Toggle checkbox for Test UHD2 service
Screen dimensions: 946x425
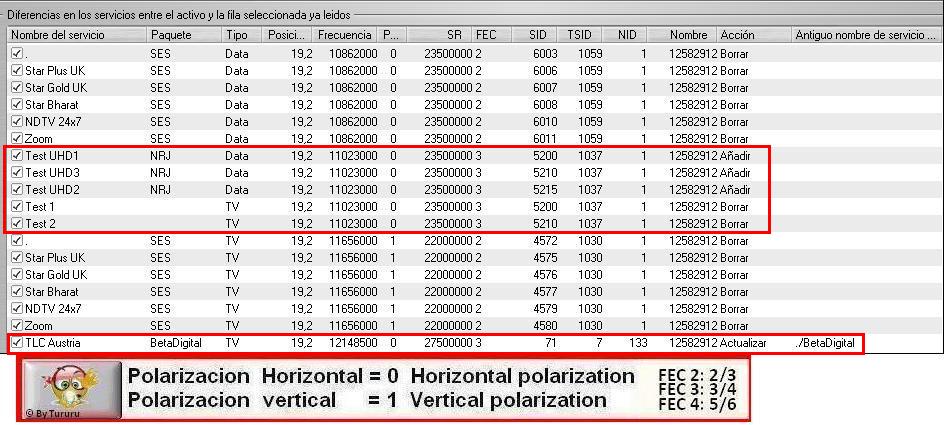coord(17,190)
